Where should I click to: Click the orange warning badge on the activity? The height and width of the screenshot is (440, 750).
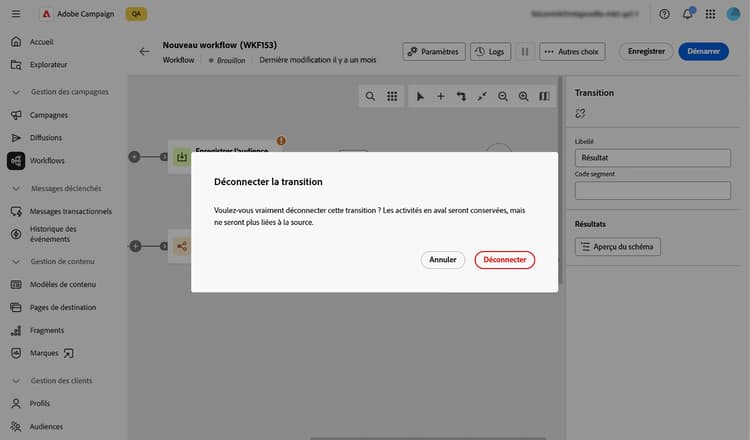(281, 141)
